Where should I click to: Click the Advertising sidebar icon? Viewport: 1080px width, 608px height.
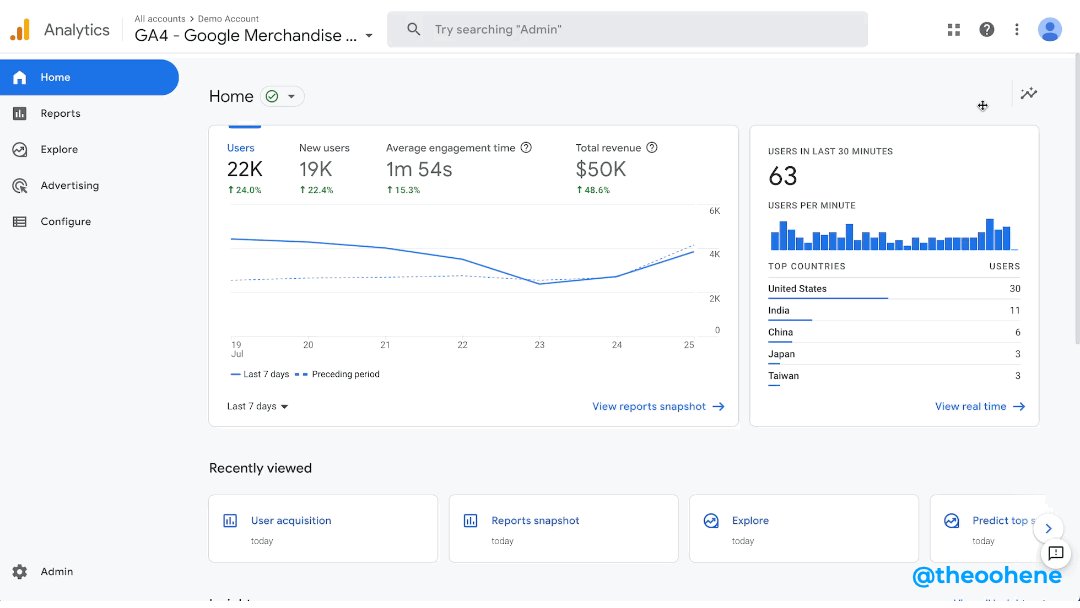pos(20,185)
